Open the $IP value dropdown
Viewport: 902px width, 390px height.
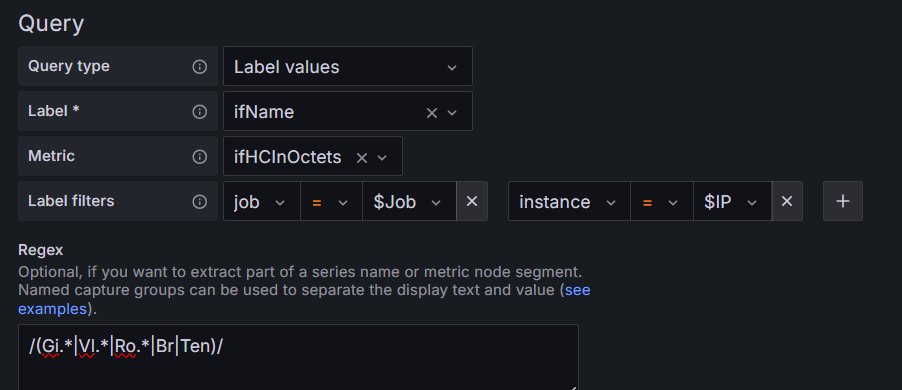click(732, 201)
